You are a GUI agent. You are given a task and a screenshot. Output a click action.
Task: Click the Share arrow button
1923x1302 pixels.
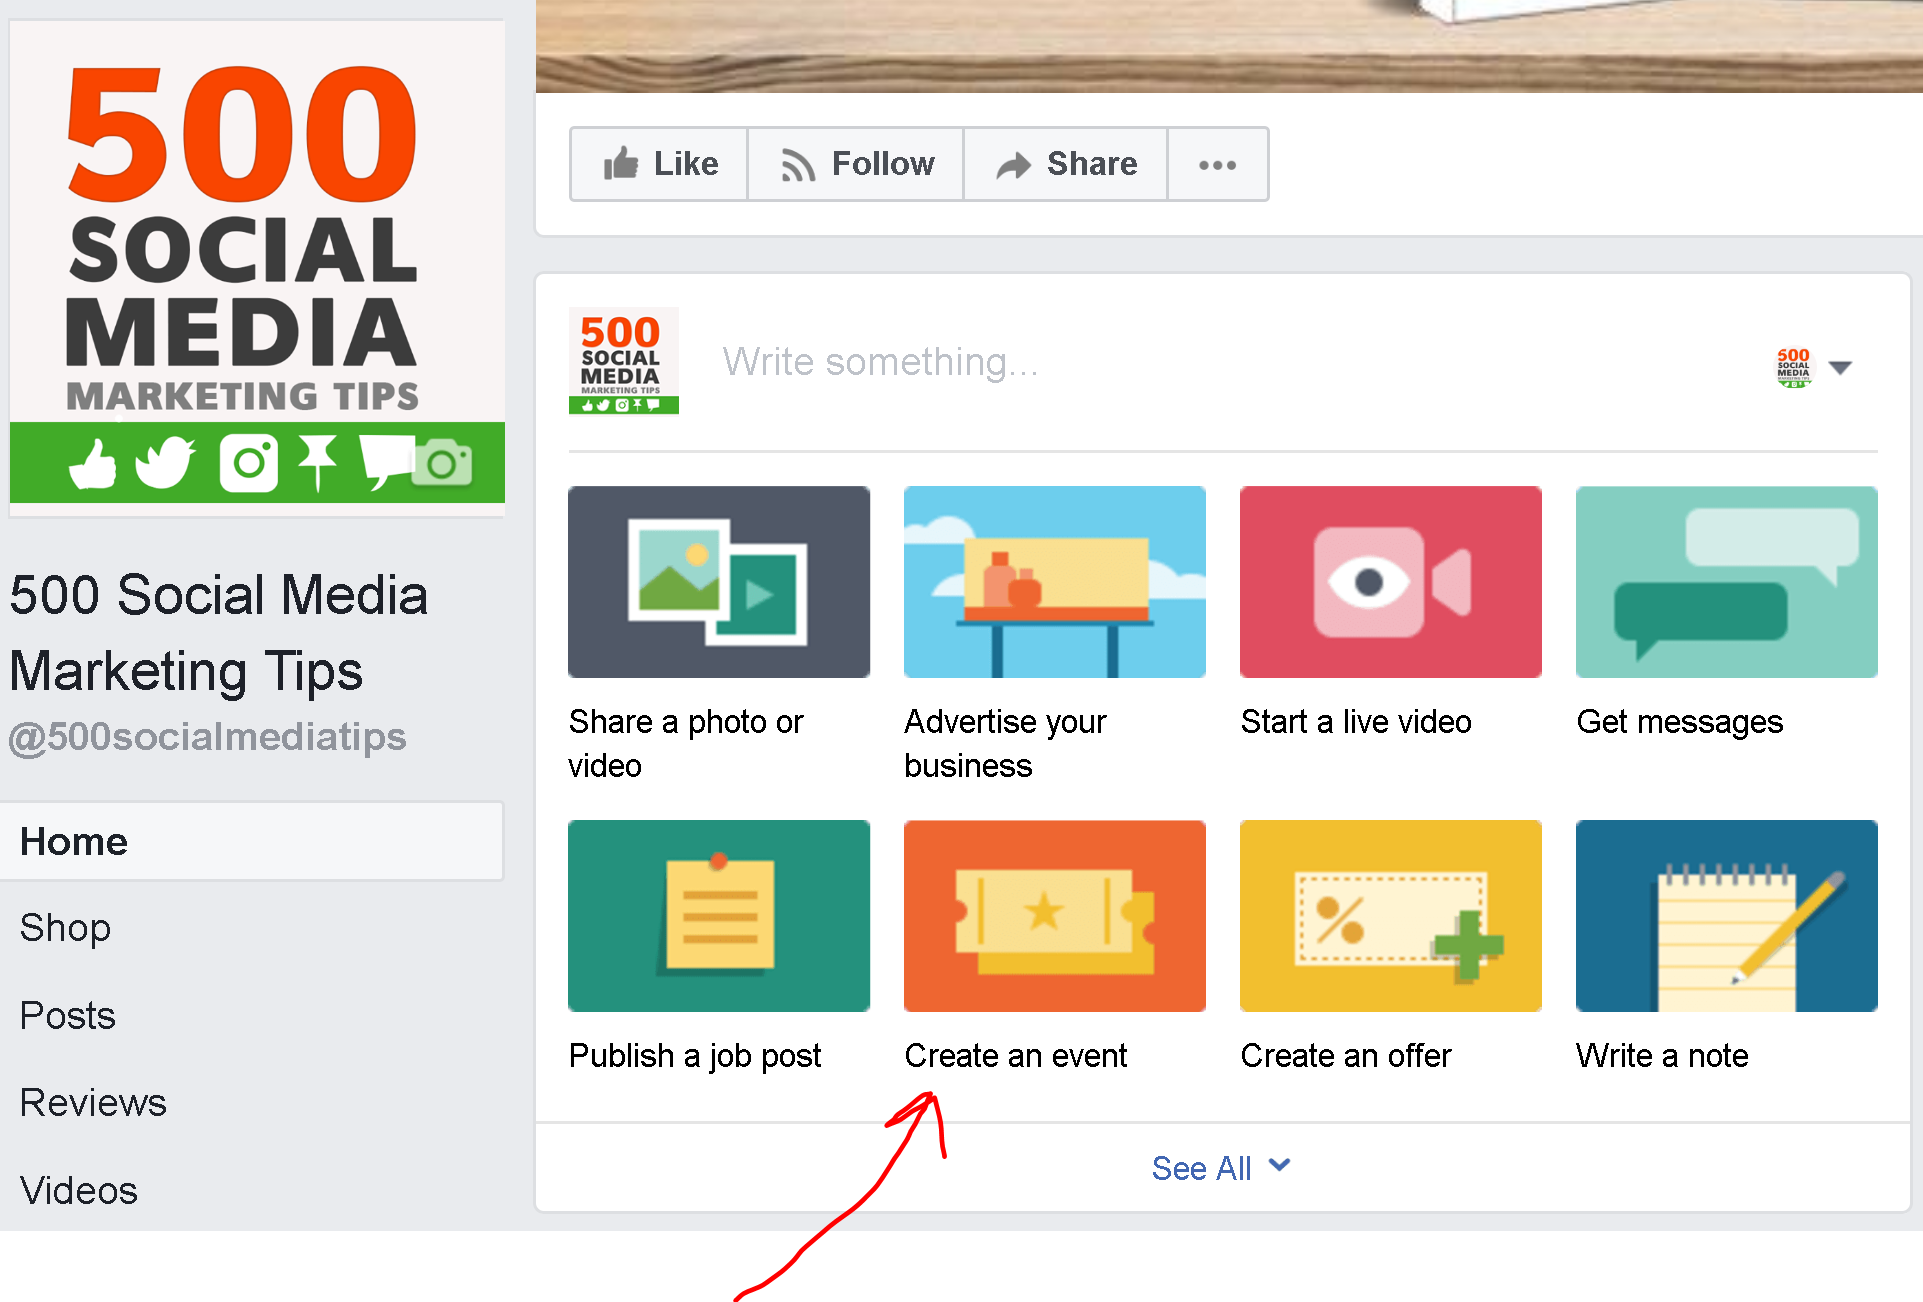click(x=1066, y=164)
